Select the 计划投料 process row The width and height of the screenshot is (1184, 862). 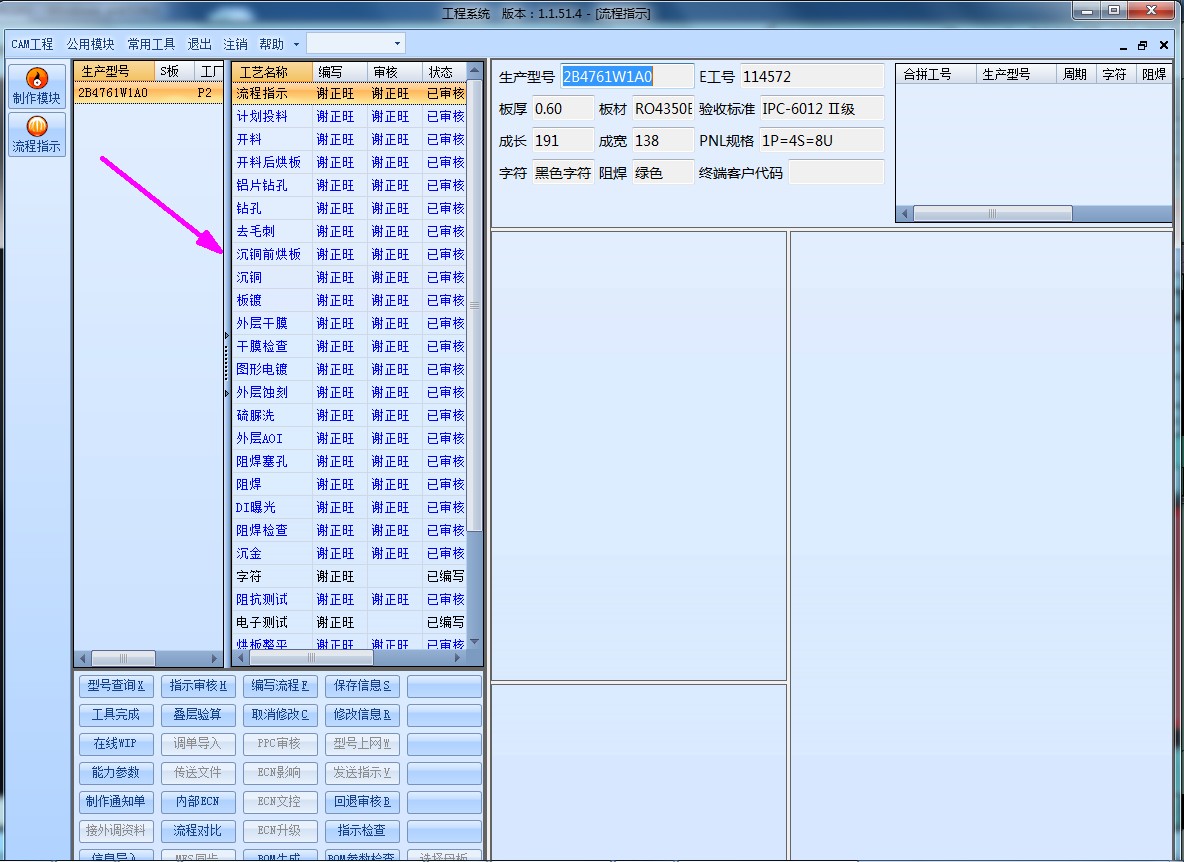pyautogui.click(x=350, y=116)
